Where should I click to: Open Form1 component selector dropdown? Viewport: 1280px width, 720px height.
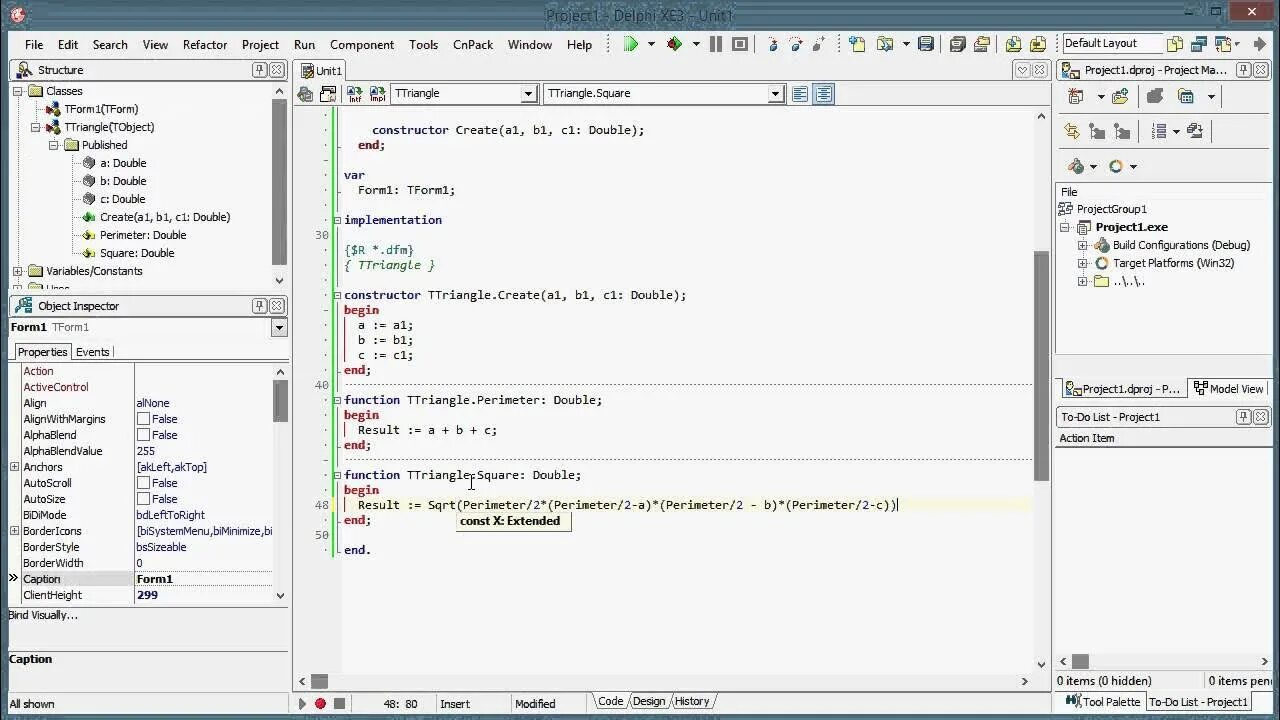[x=279, y=328]
